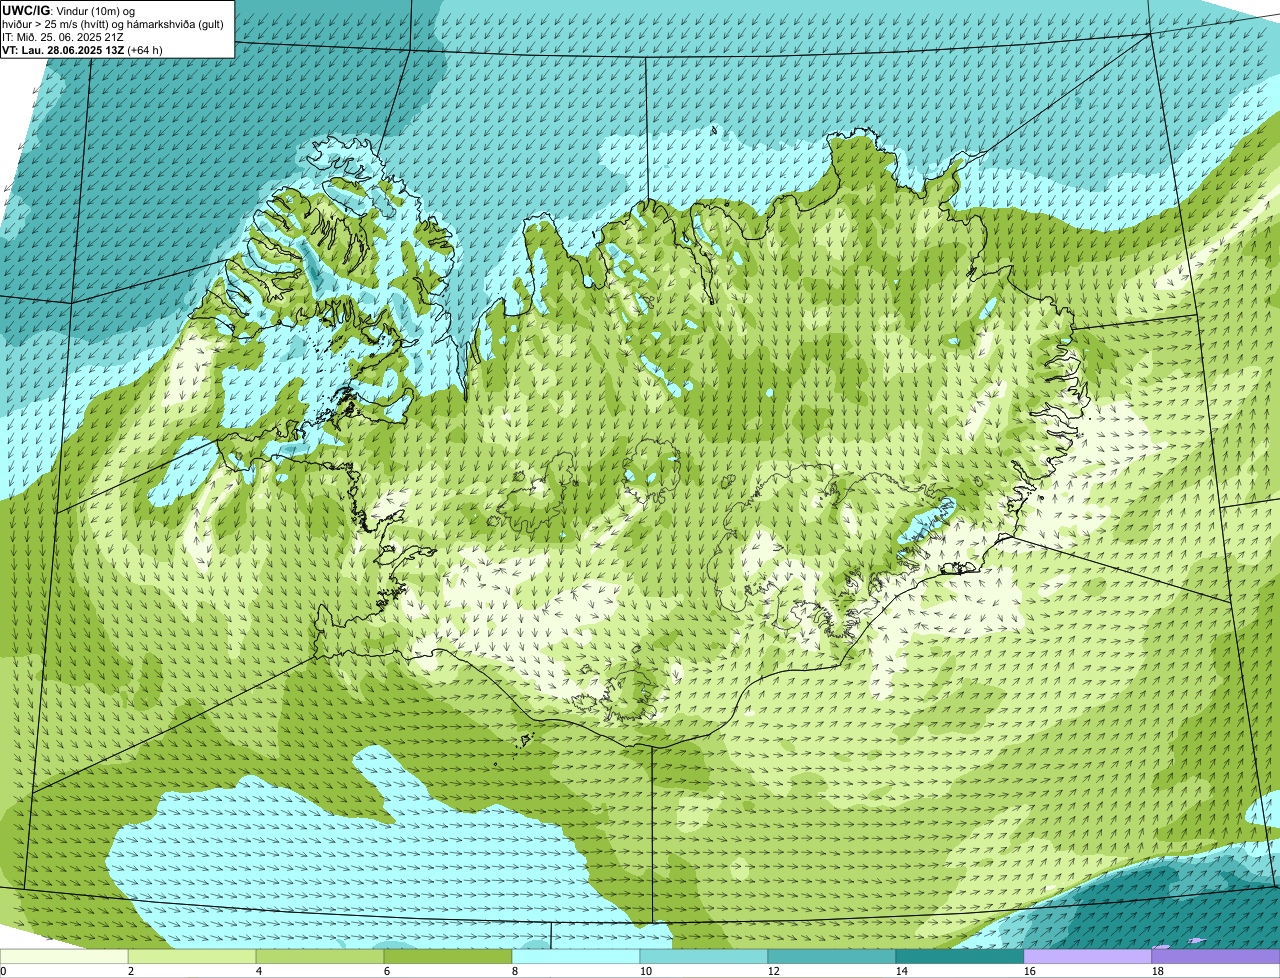Click the title text "UWC/IG: Vindur (10m) og"
Screen dimensions: 1280x978
(69, 11)
